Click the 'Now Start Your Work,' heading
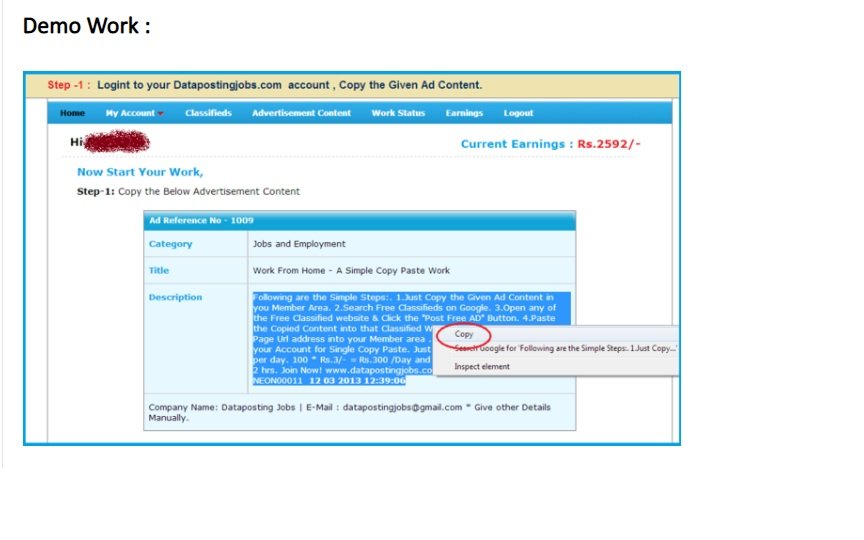Viewport: 864px width, 540px height. 140,172
